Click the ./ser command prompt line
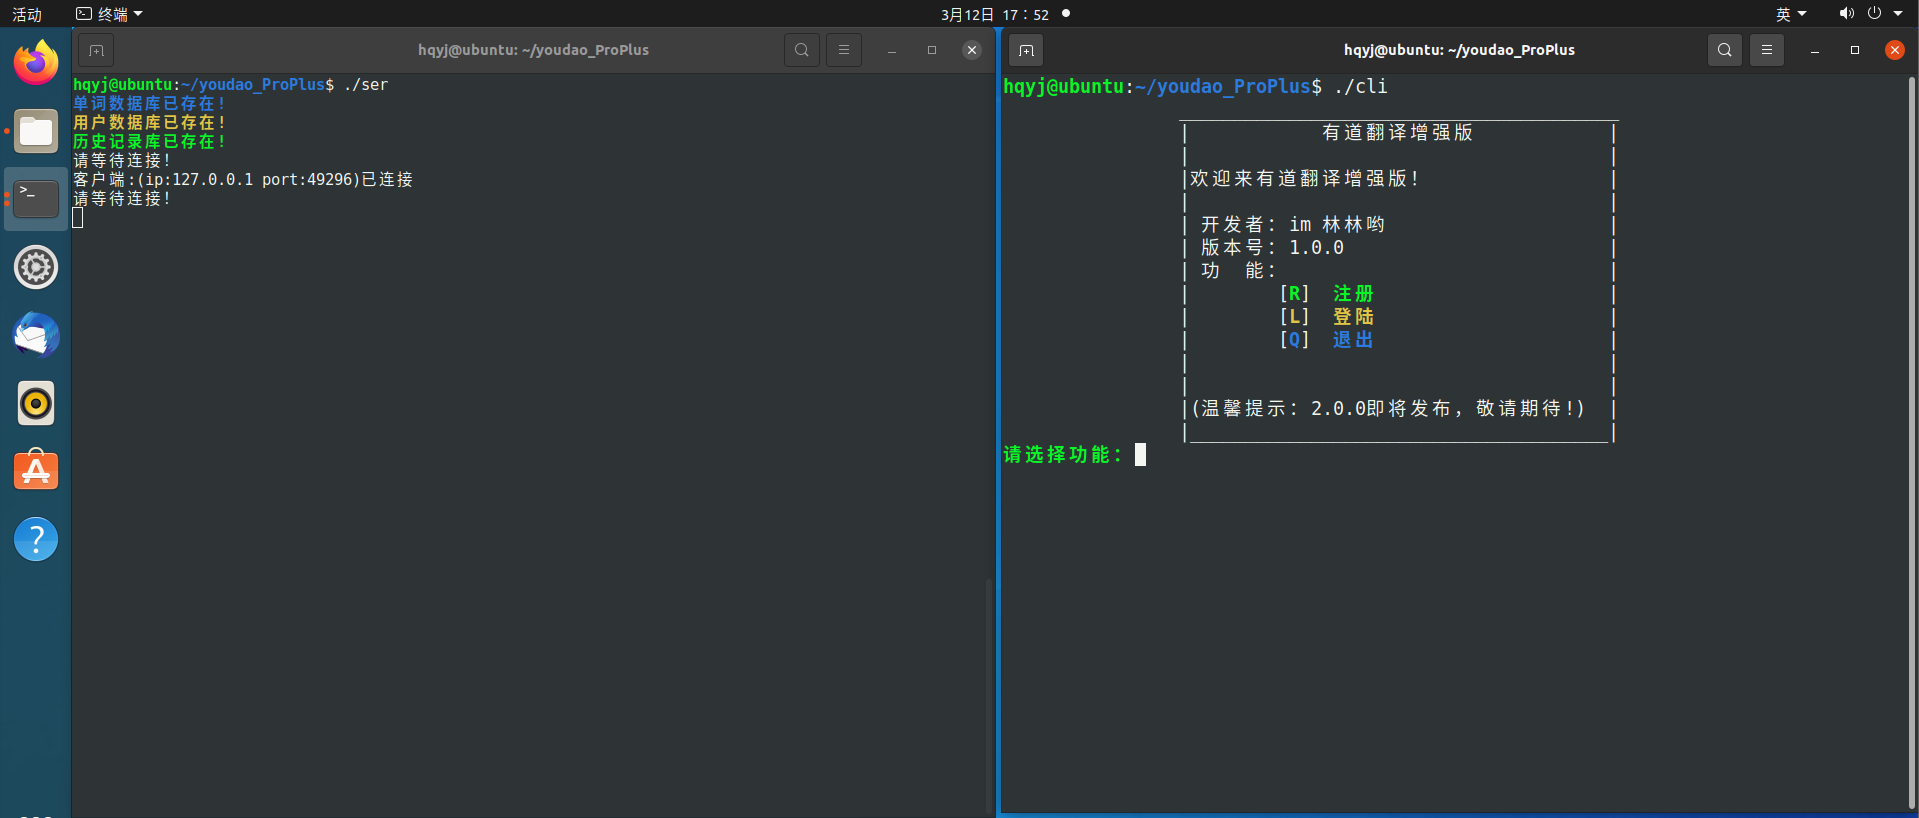 click(x=230, y=85)
